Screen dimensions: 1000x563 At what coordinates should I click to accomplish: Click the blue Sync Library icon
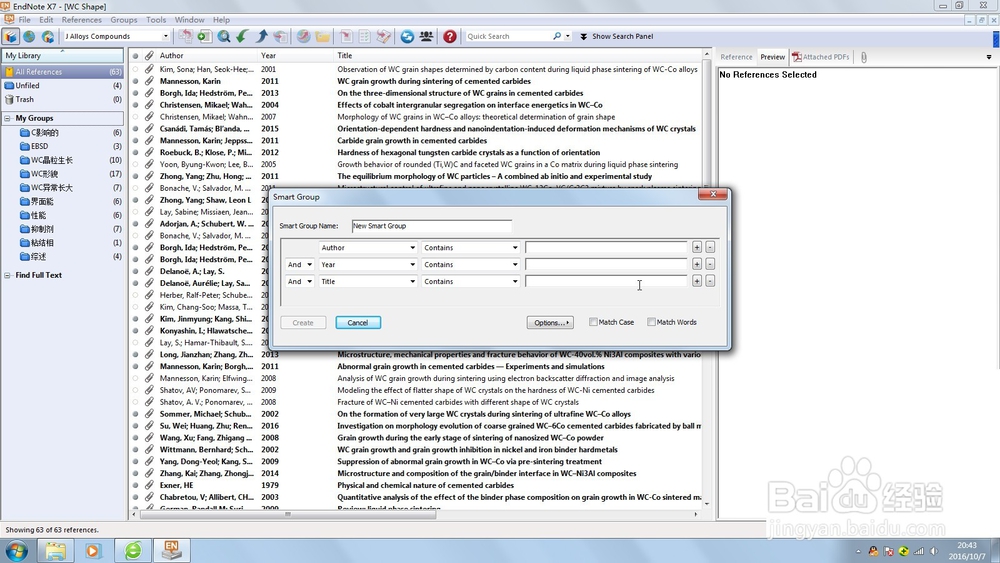pyautogui.click(x=407, y=36)
